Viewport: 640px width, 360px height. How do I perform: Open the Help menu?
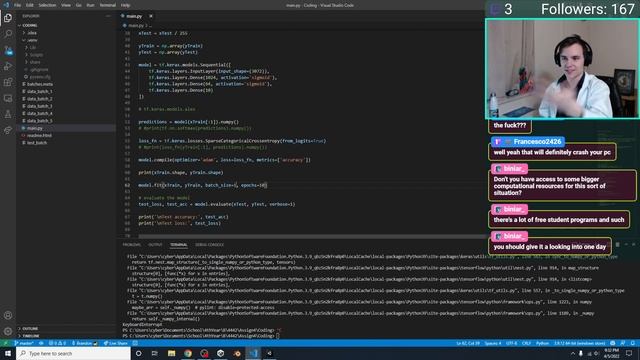coord(125,5)
